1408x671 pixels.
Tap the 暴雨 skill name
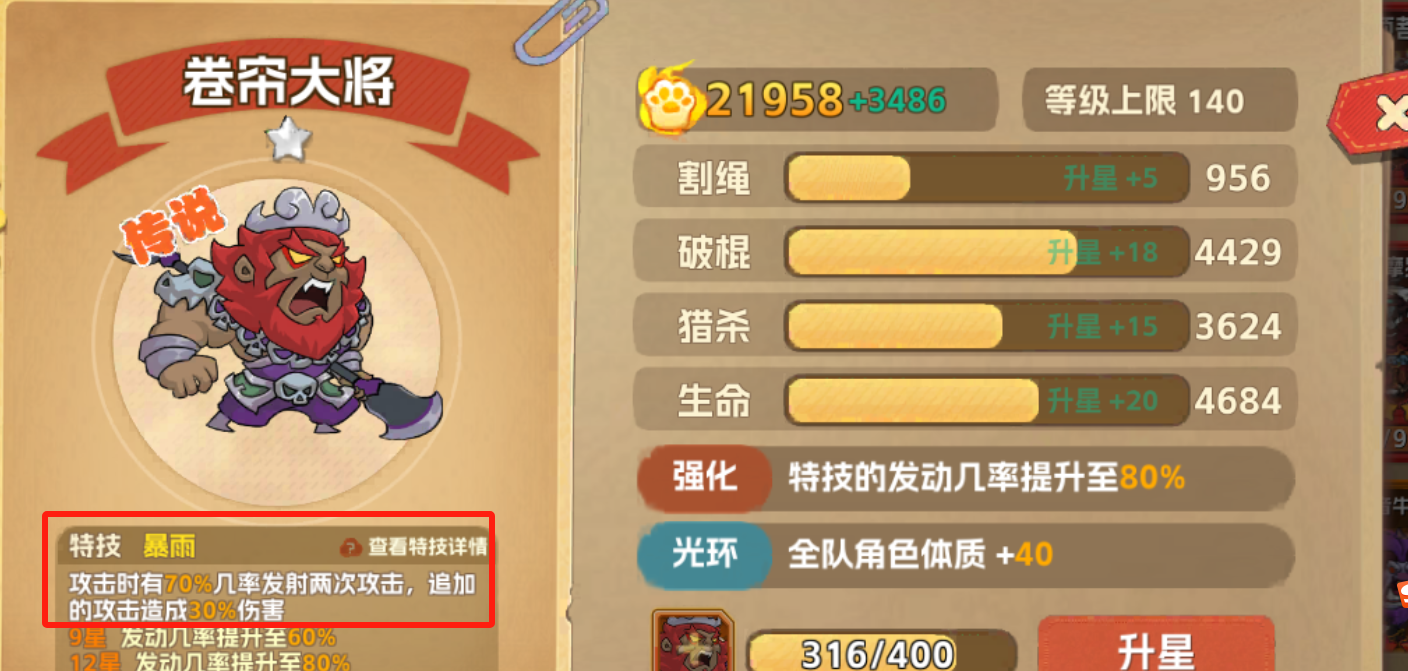tap(169, 546)
